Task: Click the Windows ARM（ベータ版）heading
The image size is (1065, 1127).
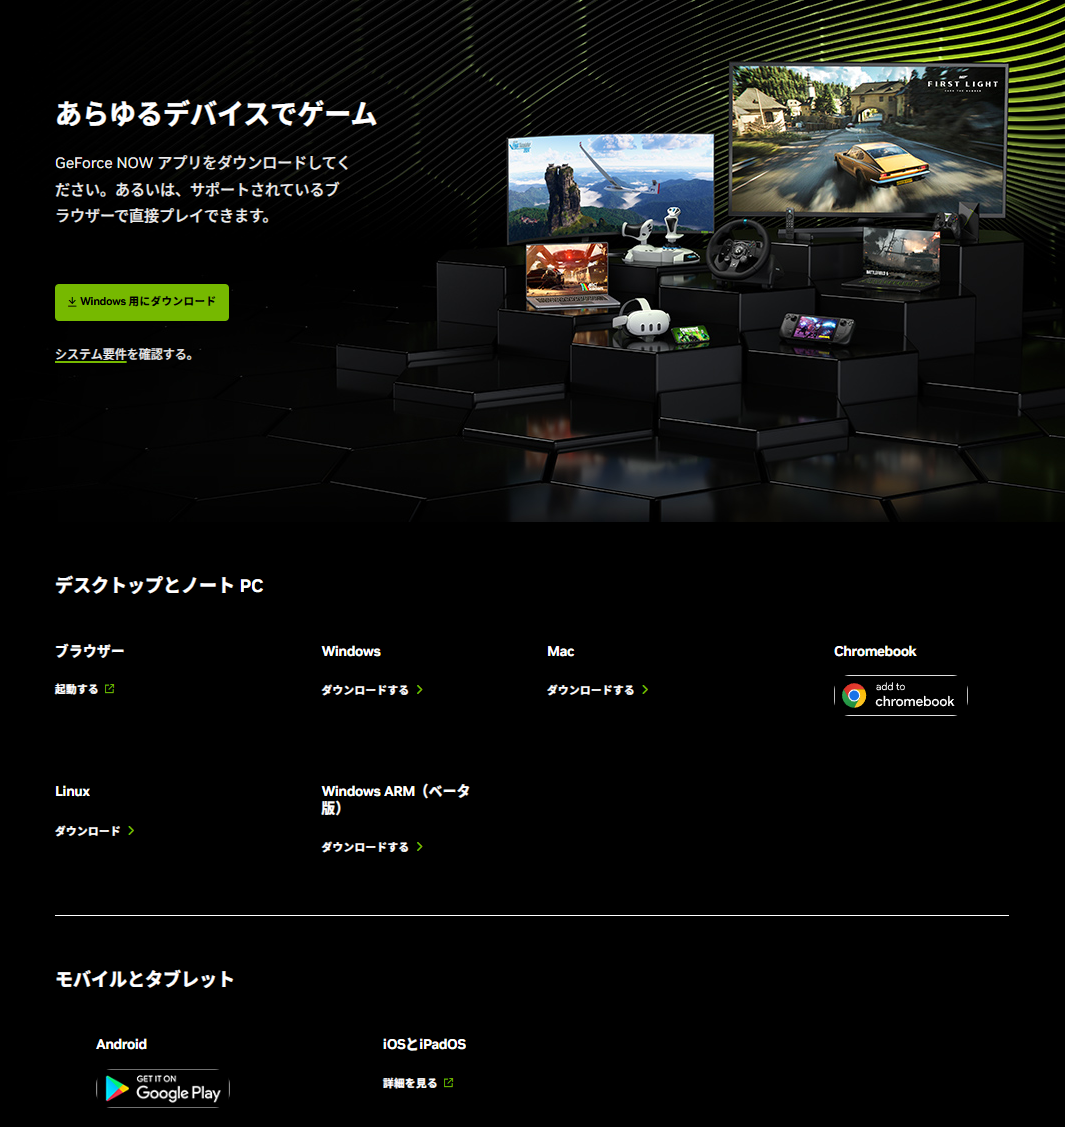Action: click(x=395, y=799)
